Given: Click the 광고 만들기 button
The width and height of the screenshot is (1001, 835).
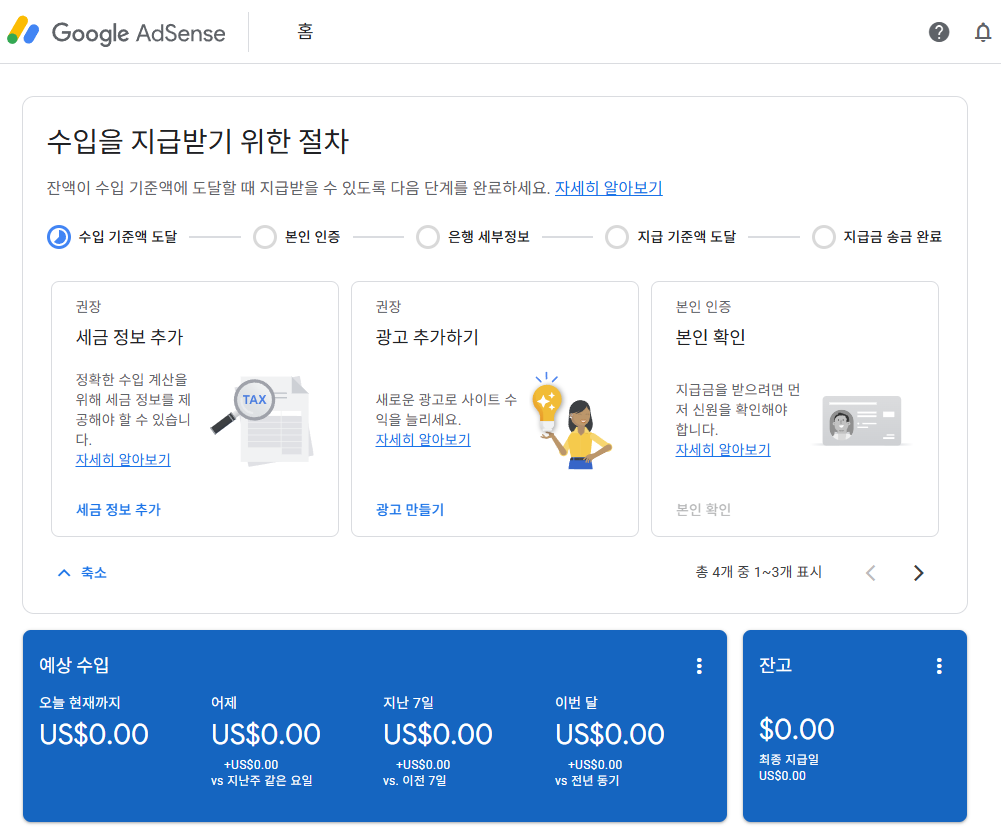Looking at the screenshot, I should pyautogui.click(x=409, y=509).
